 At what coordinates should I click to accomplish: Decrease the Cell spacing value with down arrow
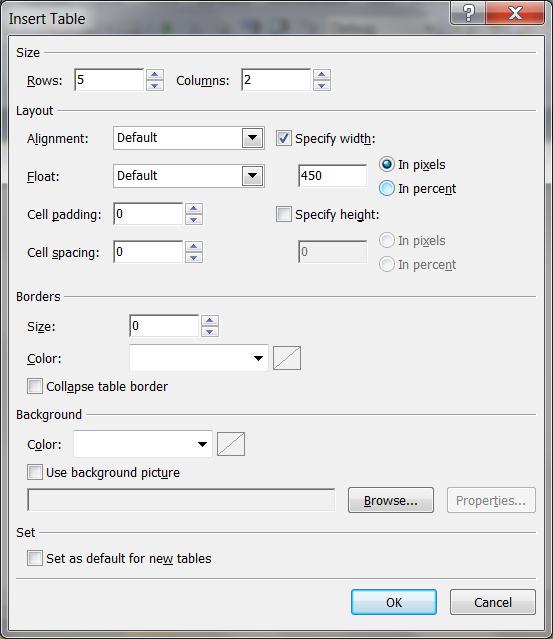click(x=194, y=257)
